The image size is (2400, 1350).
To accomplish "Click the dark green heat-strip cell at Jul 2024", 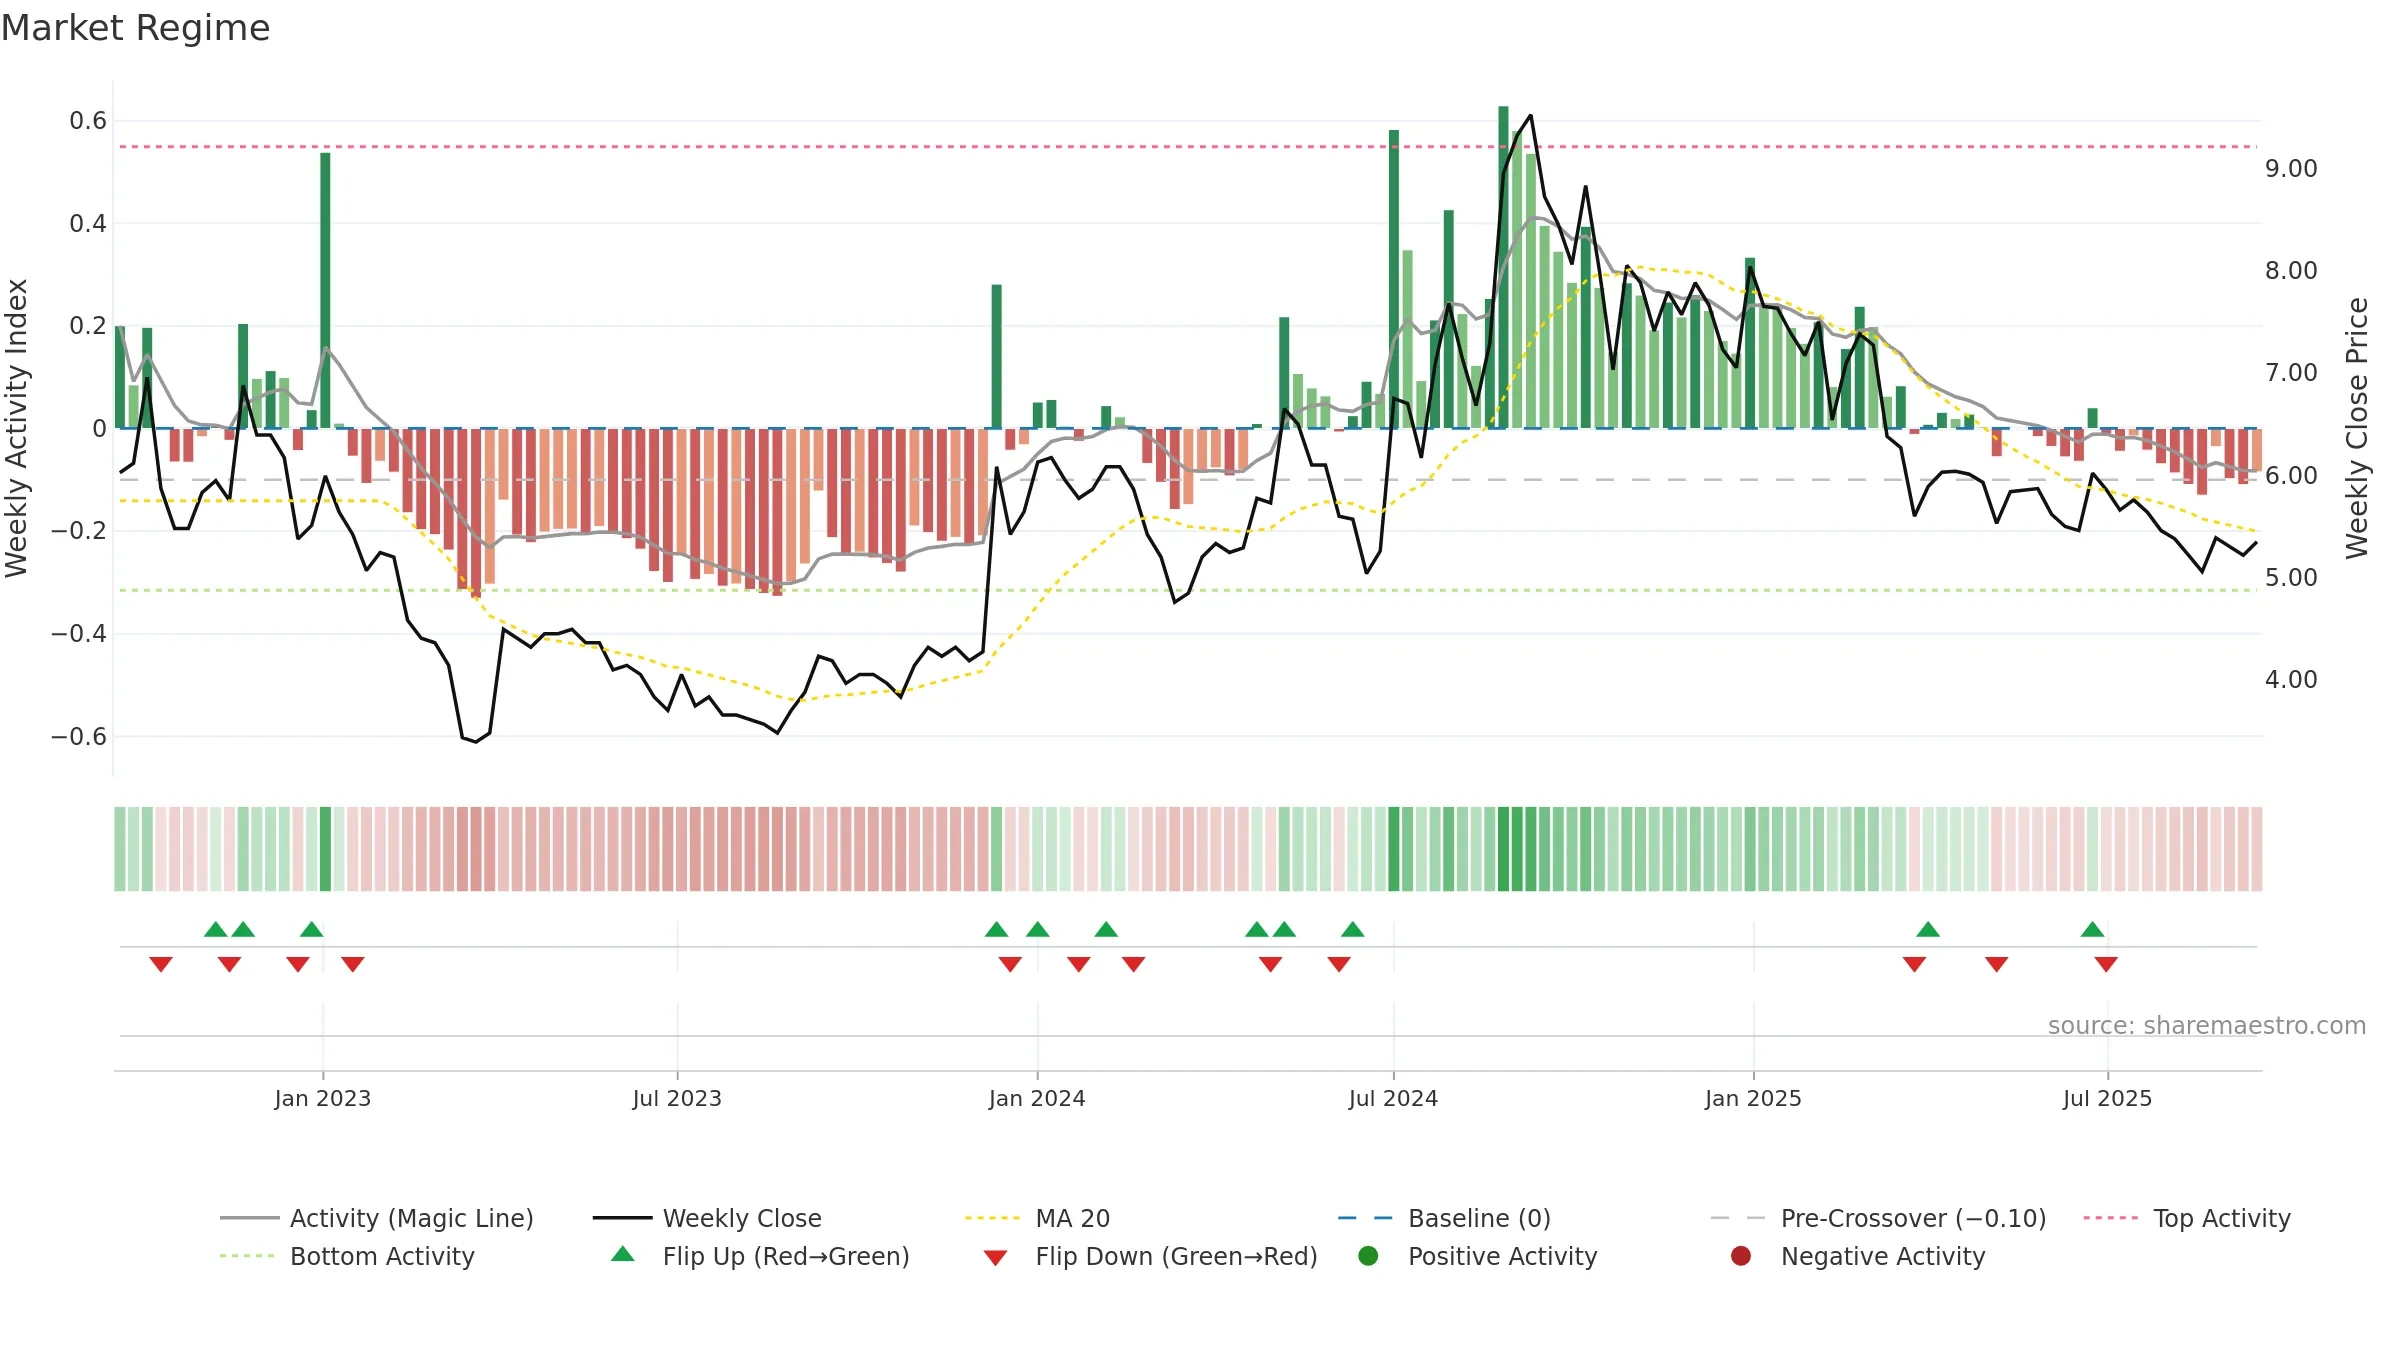I will pyautogui.click(x=1394, y=849).
